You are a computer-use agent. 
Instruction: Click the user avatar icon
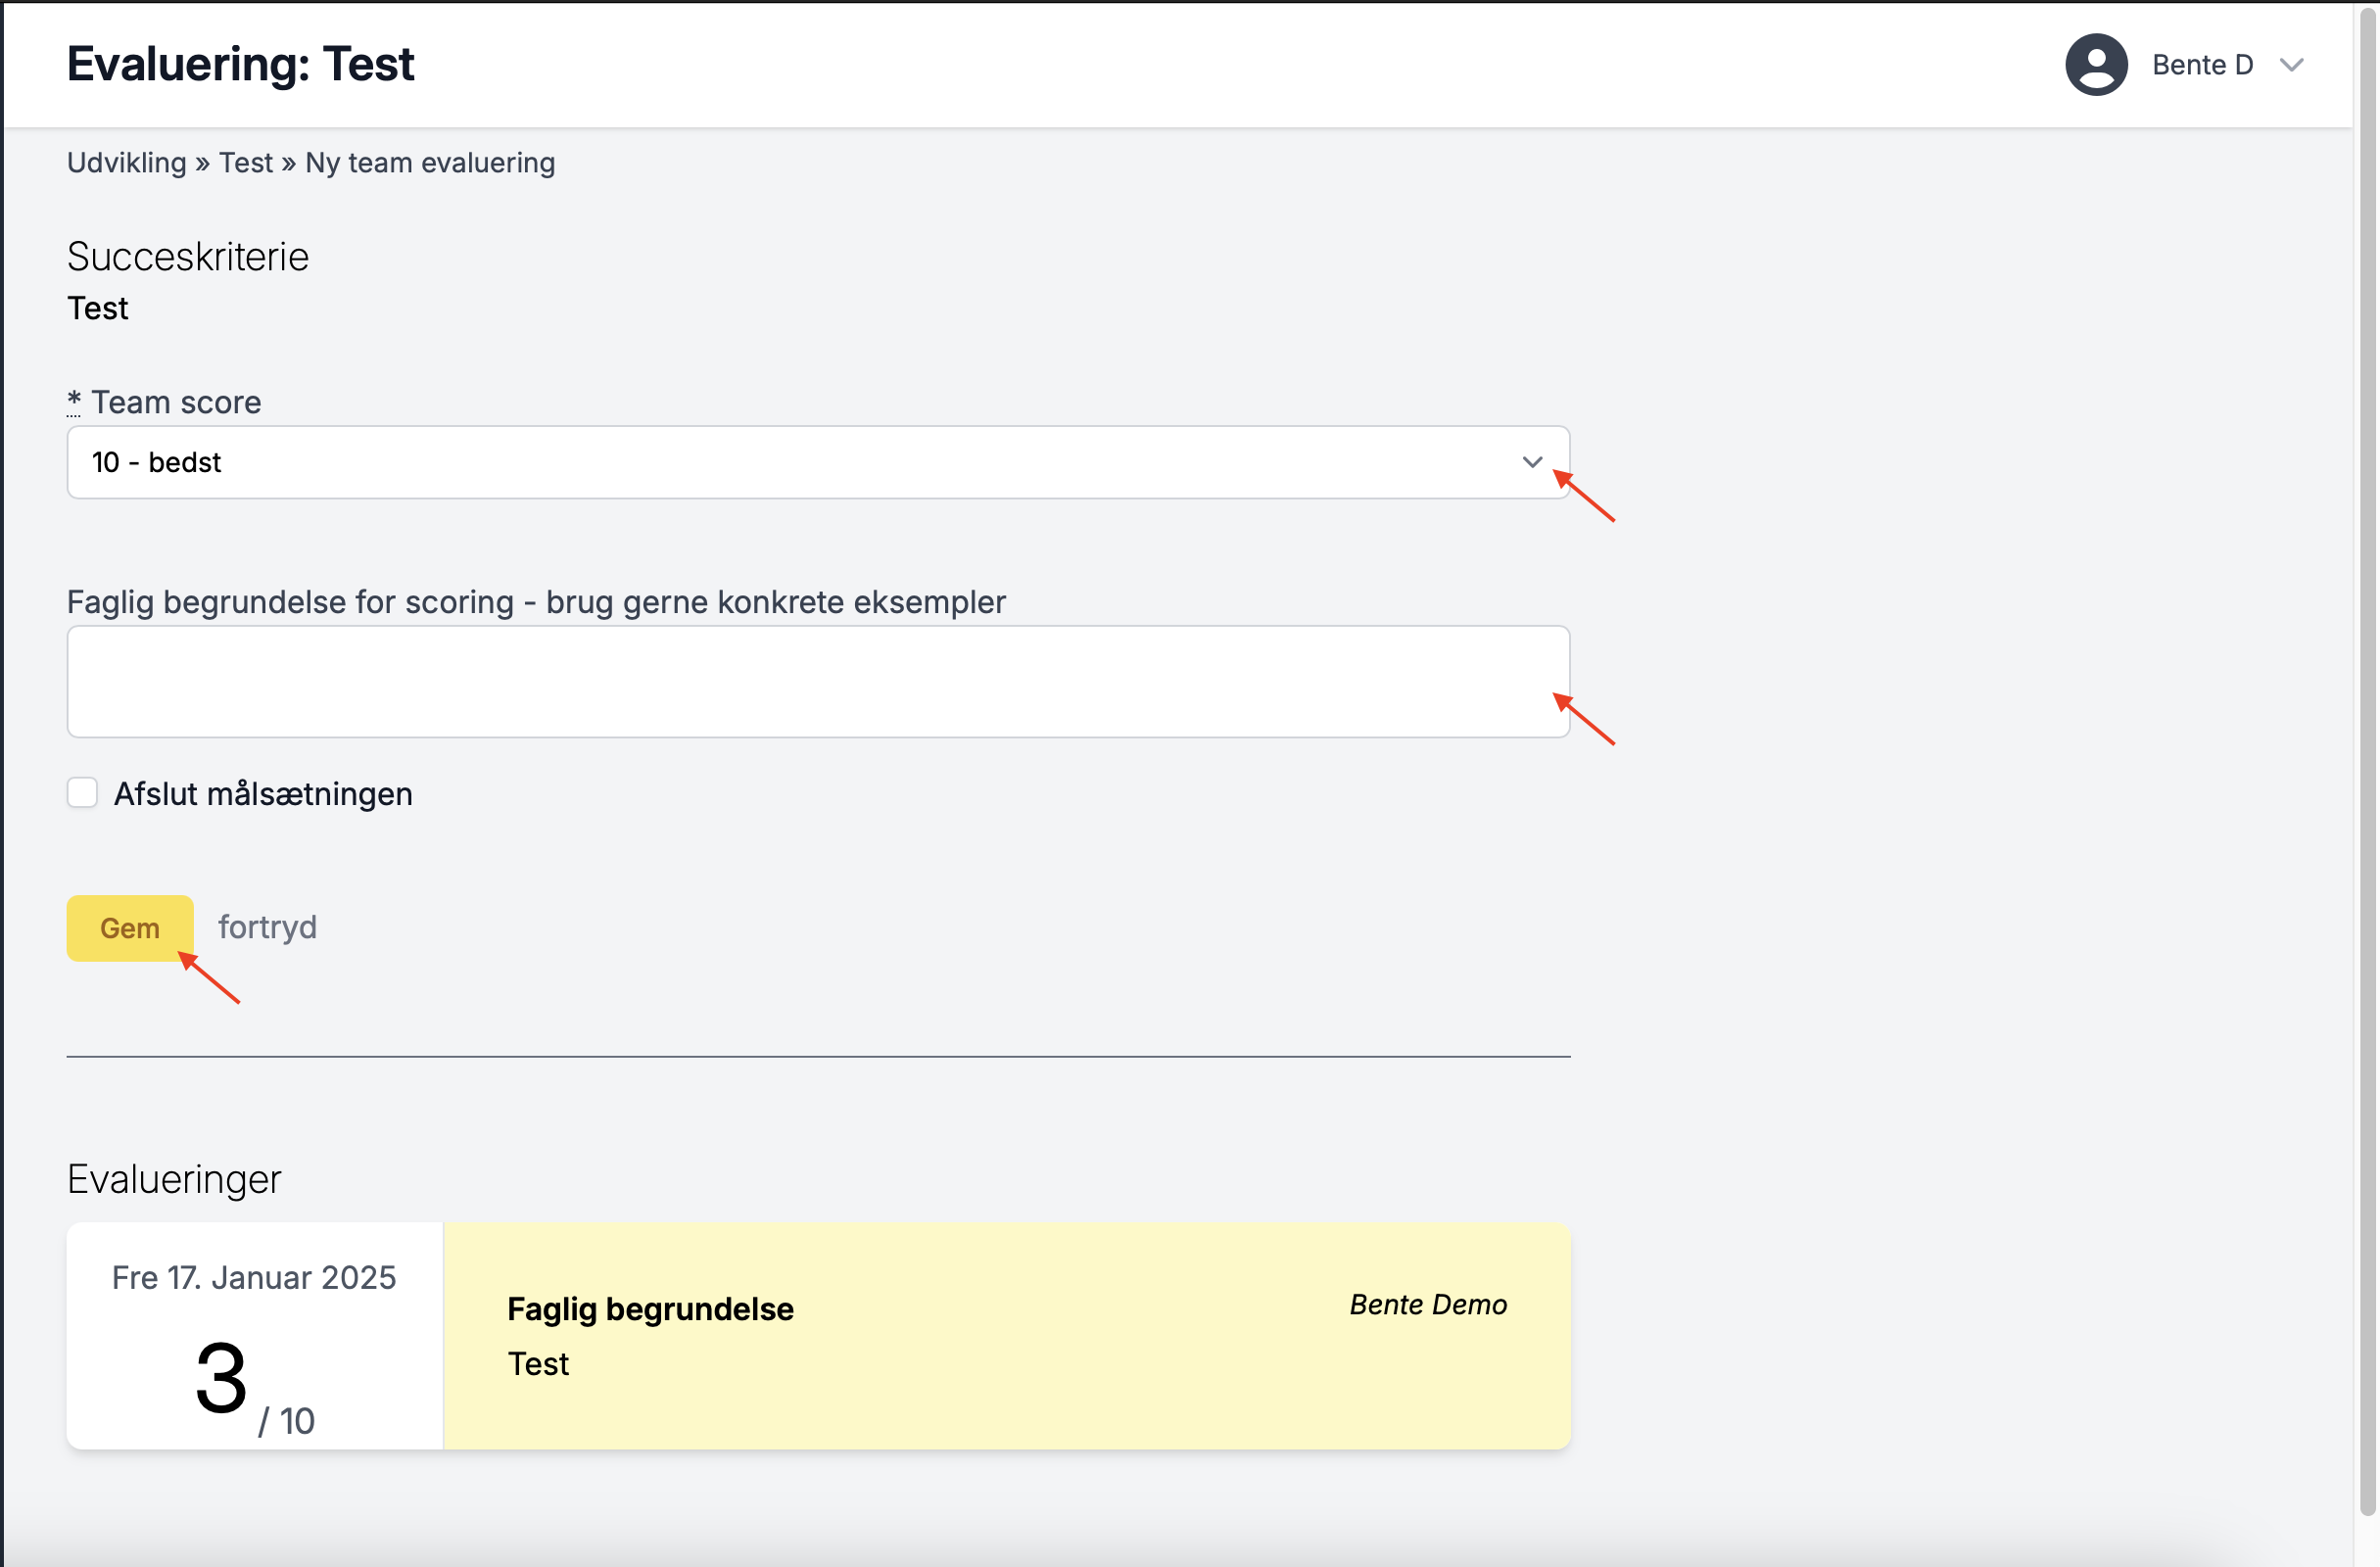click(2096, 65)
